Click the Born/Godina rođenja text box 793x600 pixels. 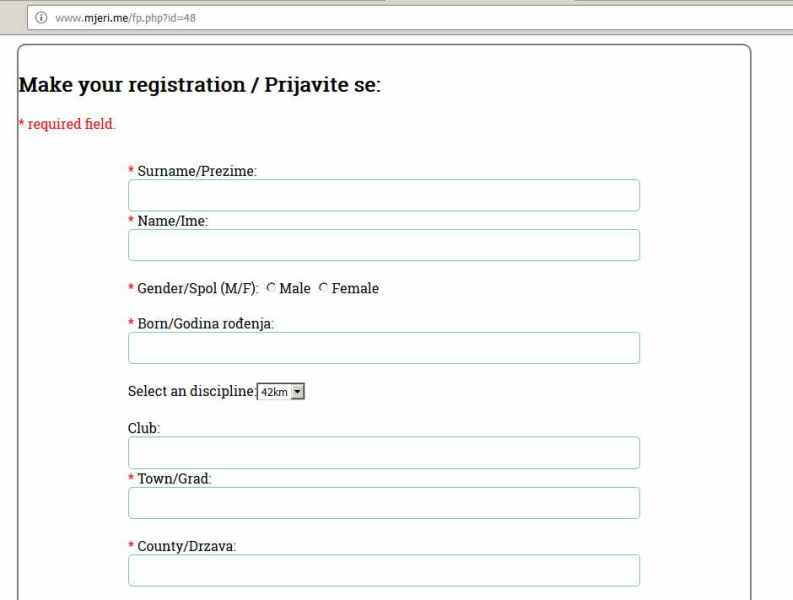click(x=384, y=348)
